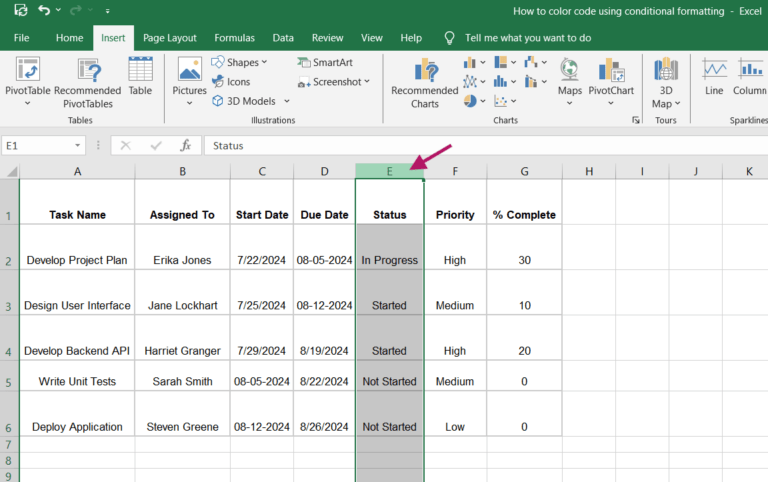Switch to the Formulas tab
Image resolution: width=768 pixels, height=482 pixels.
[x=234, y=38]
